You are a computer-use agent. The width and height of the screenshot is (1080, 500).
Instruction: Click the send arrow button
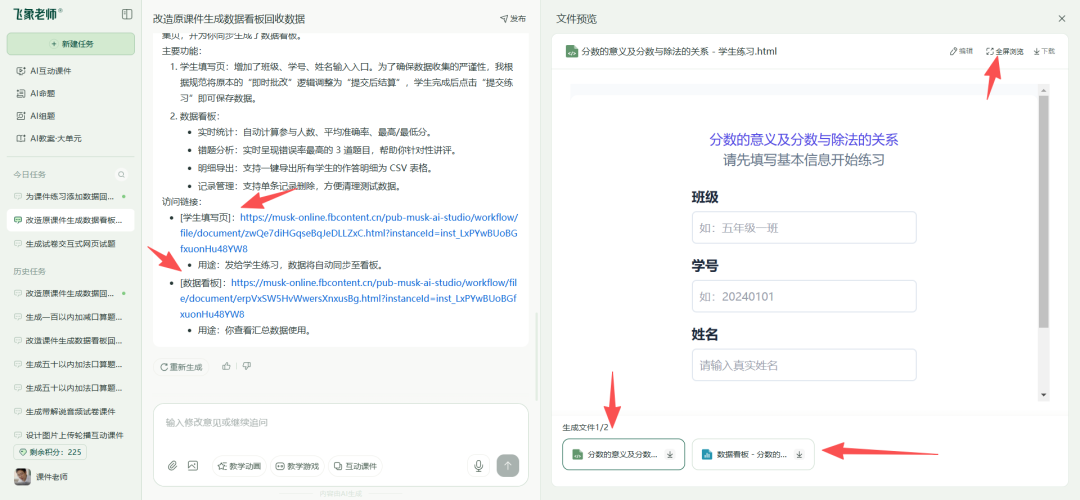pyautogui.click(x=508, y=466)
